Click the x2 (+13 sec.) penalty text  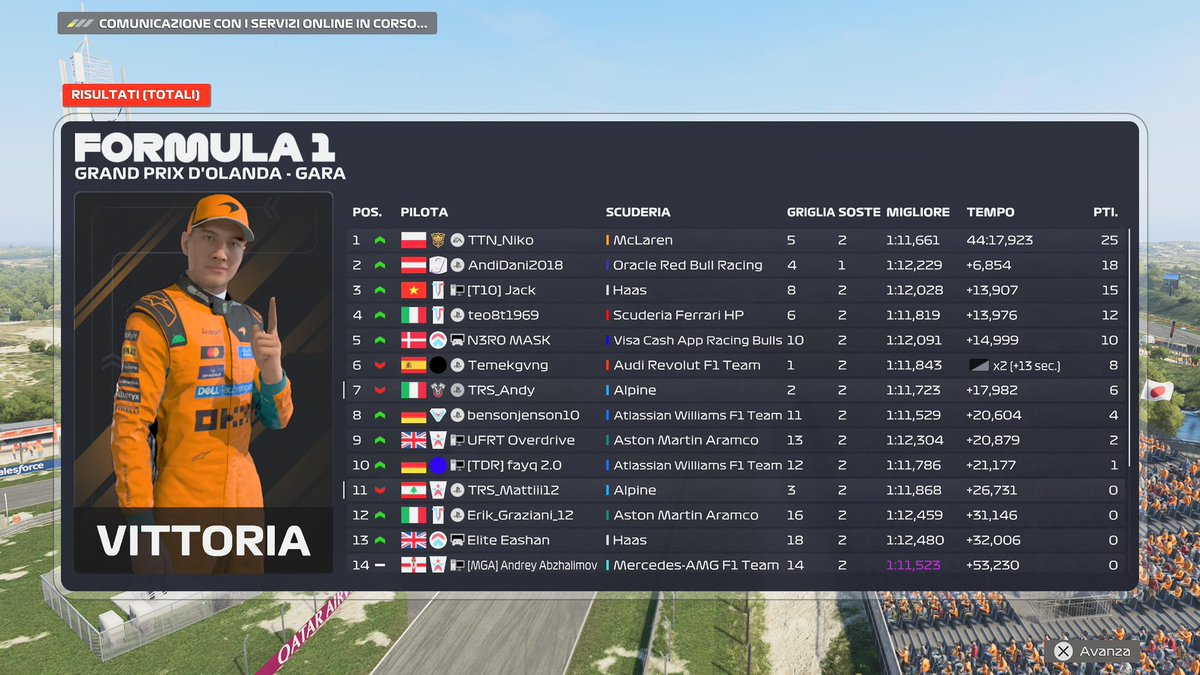1027,365
